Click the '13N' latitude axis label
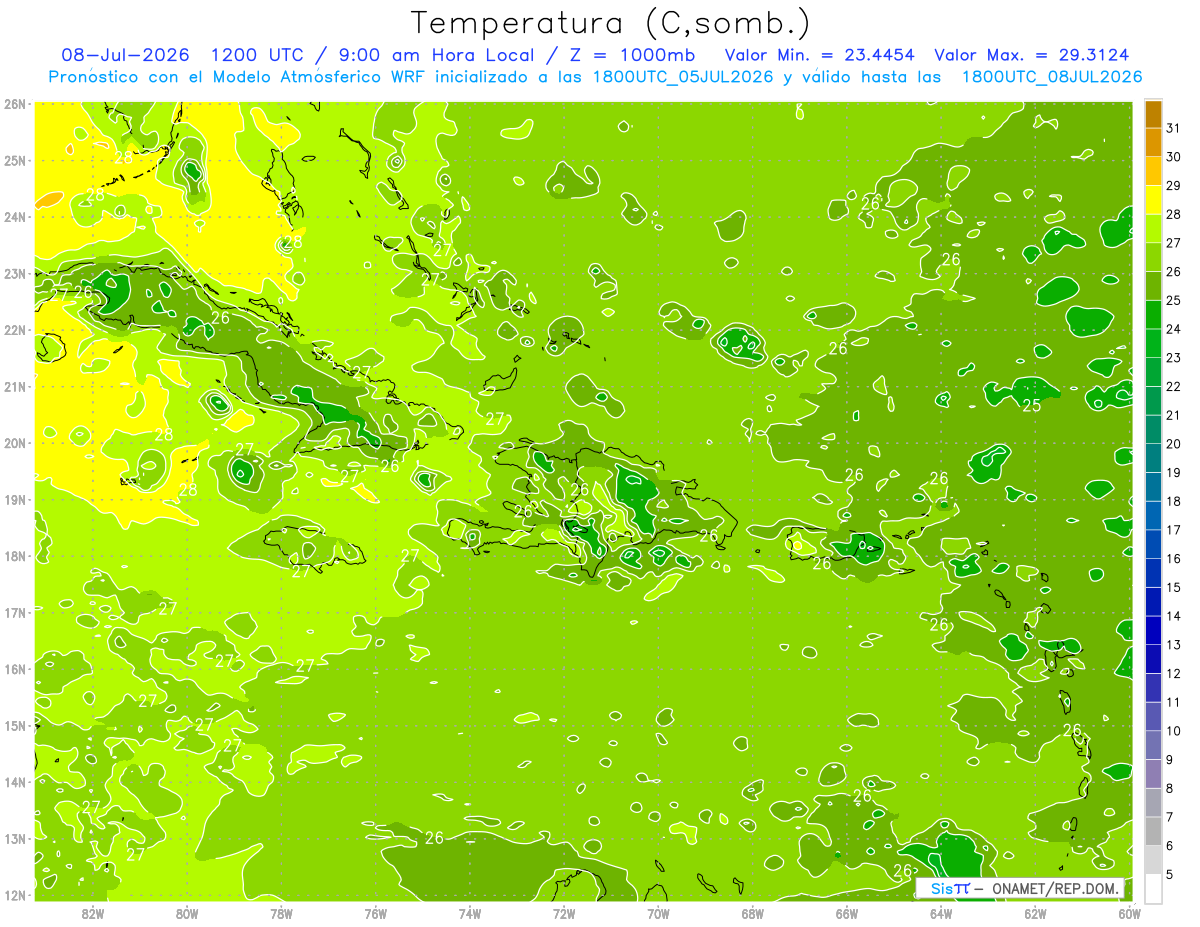The width and height of the screenshot is (1200, 927). coord(15,838)
